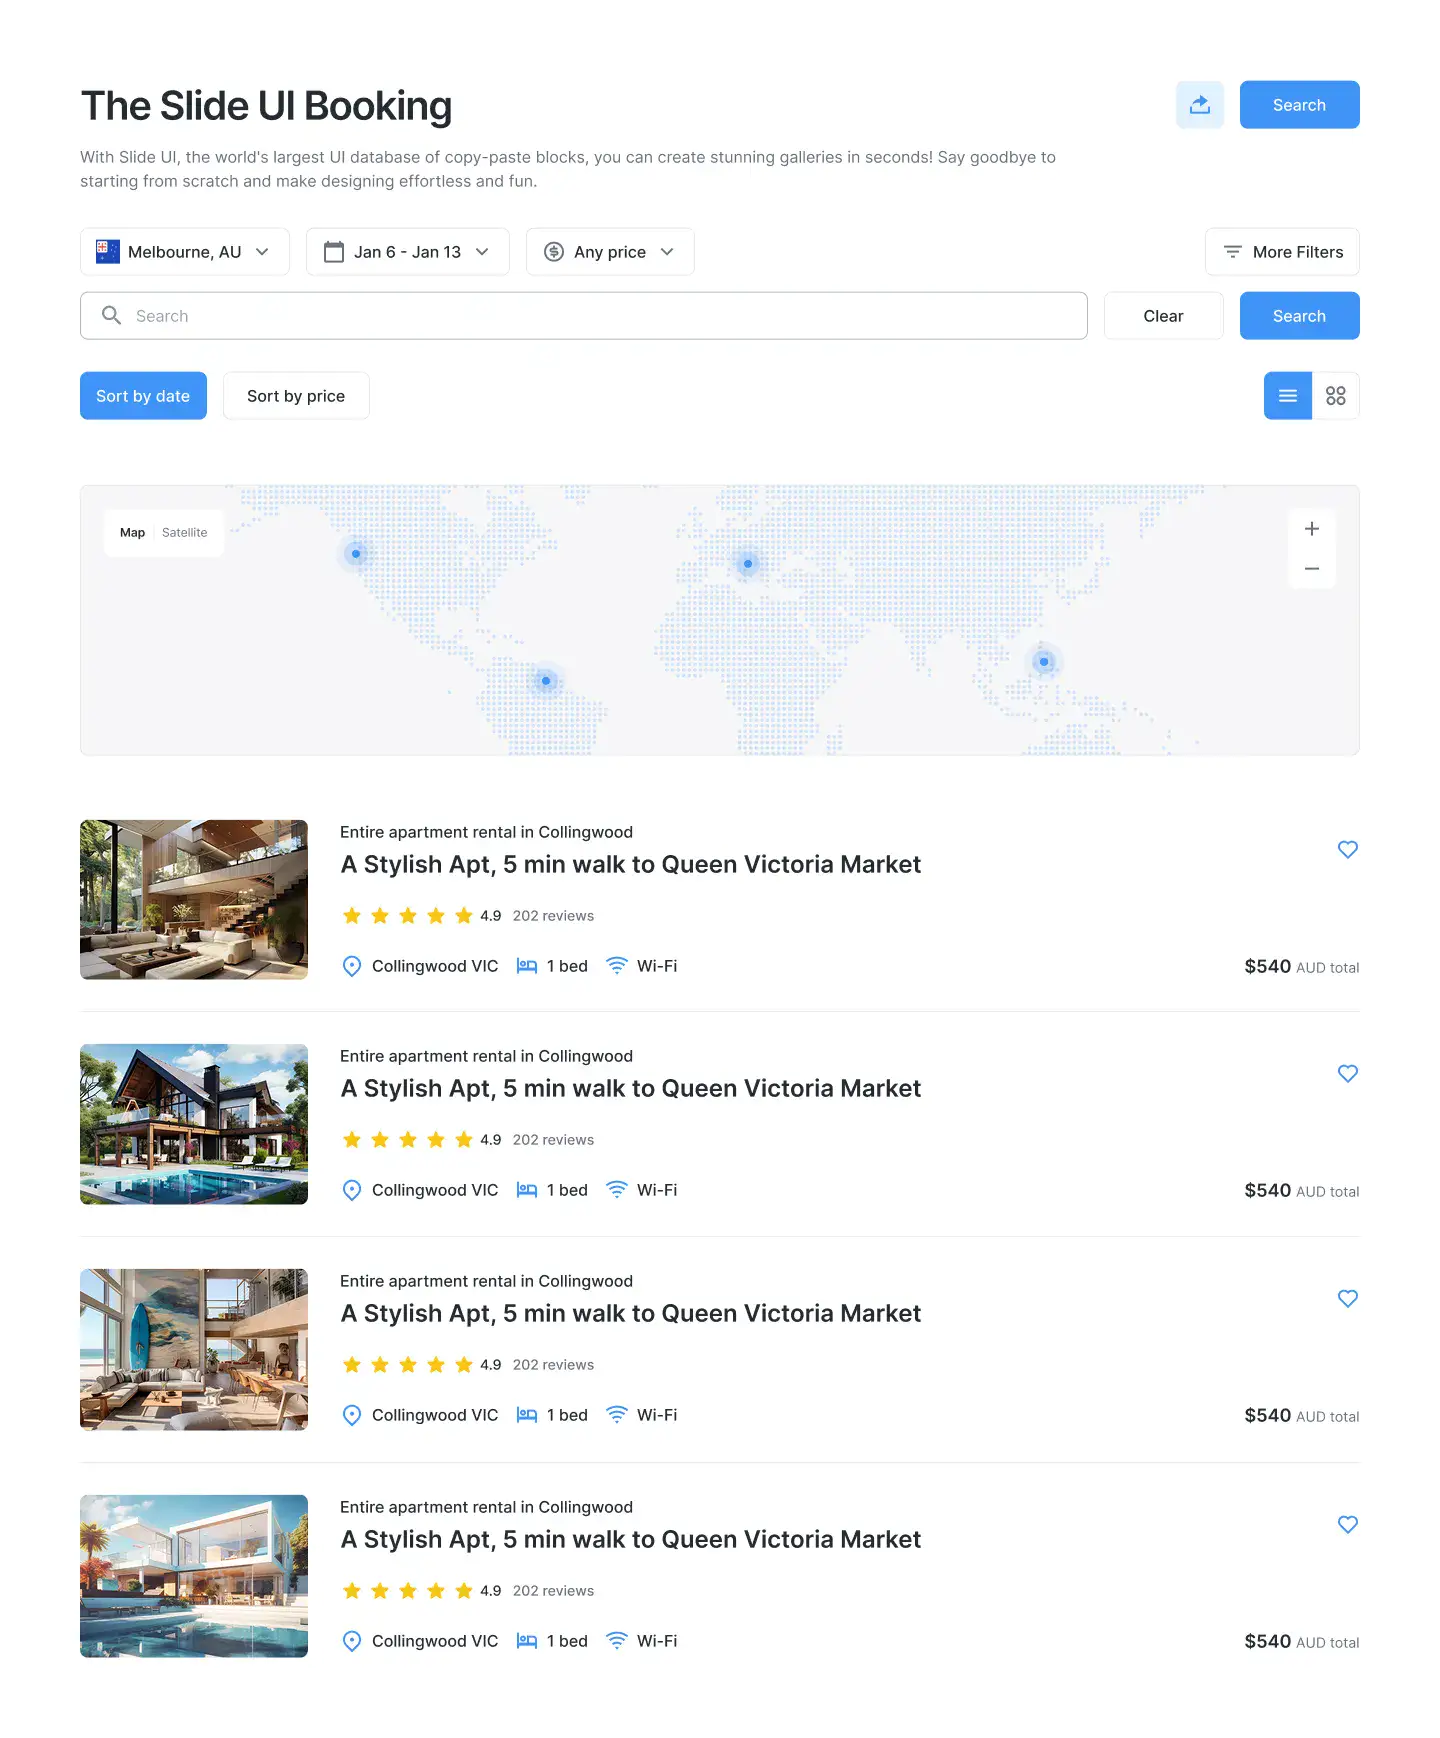Viewport: 1440px width, 1738px height.
Task: Click the calendar icon in date filter
Action: [334, 252]
